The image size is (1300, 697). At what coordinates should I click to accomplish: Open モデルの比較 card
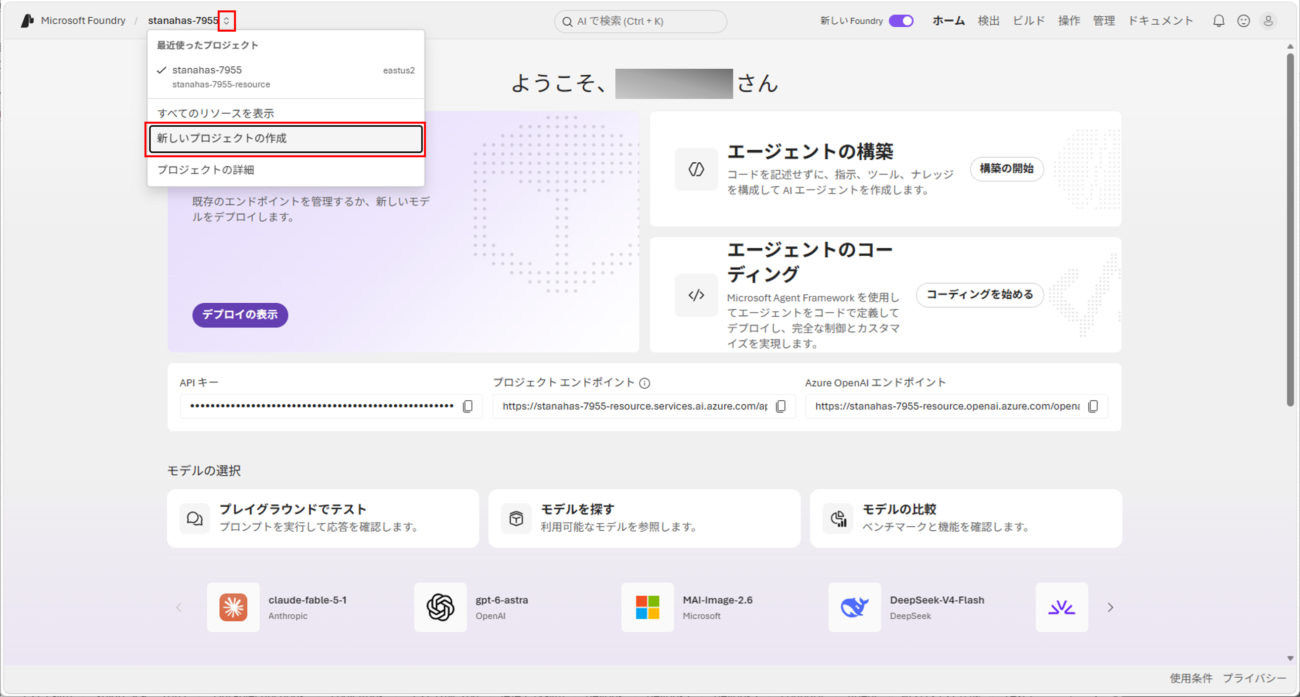[966, 518]
